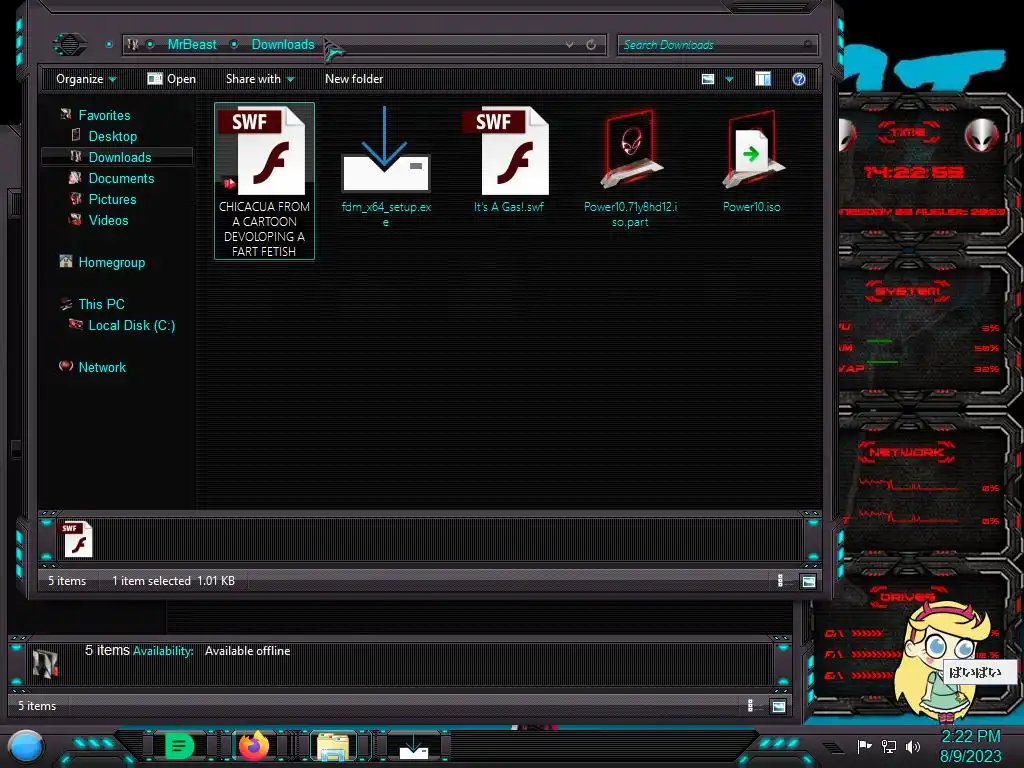This screenshot has width=1024, height=768.
Task: Select Favorites in the navigation pane
Action: [x=104, y=115]
